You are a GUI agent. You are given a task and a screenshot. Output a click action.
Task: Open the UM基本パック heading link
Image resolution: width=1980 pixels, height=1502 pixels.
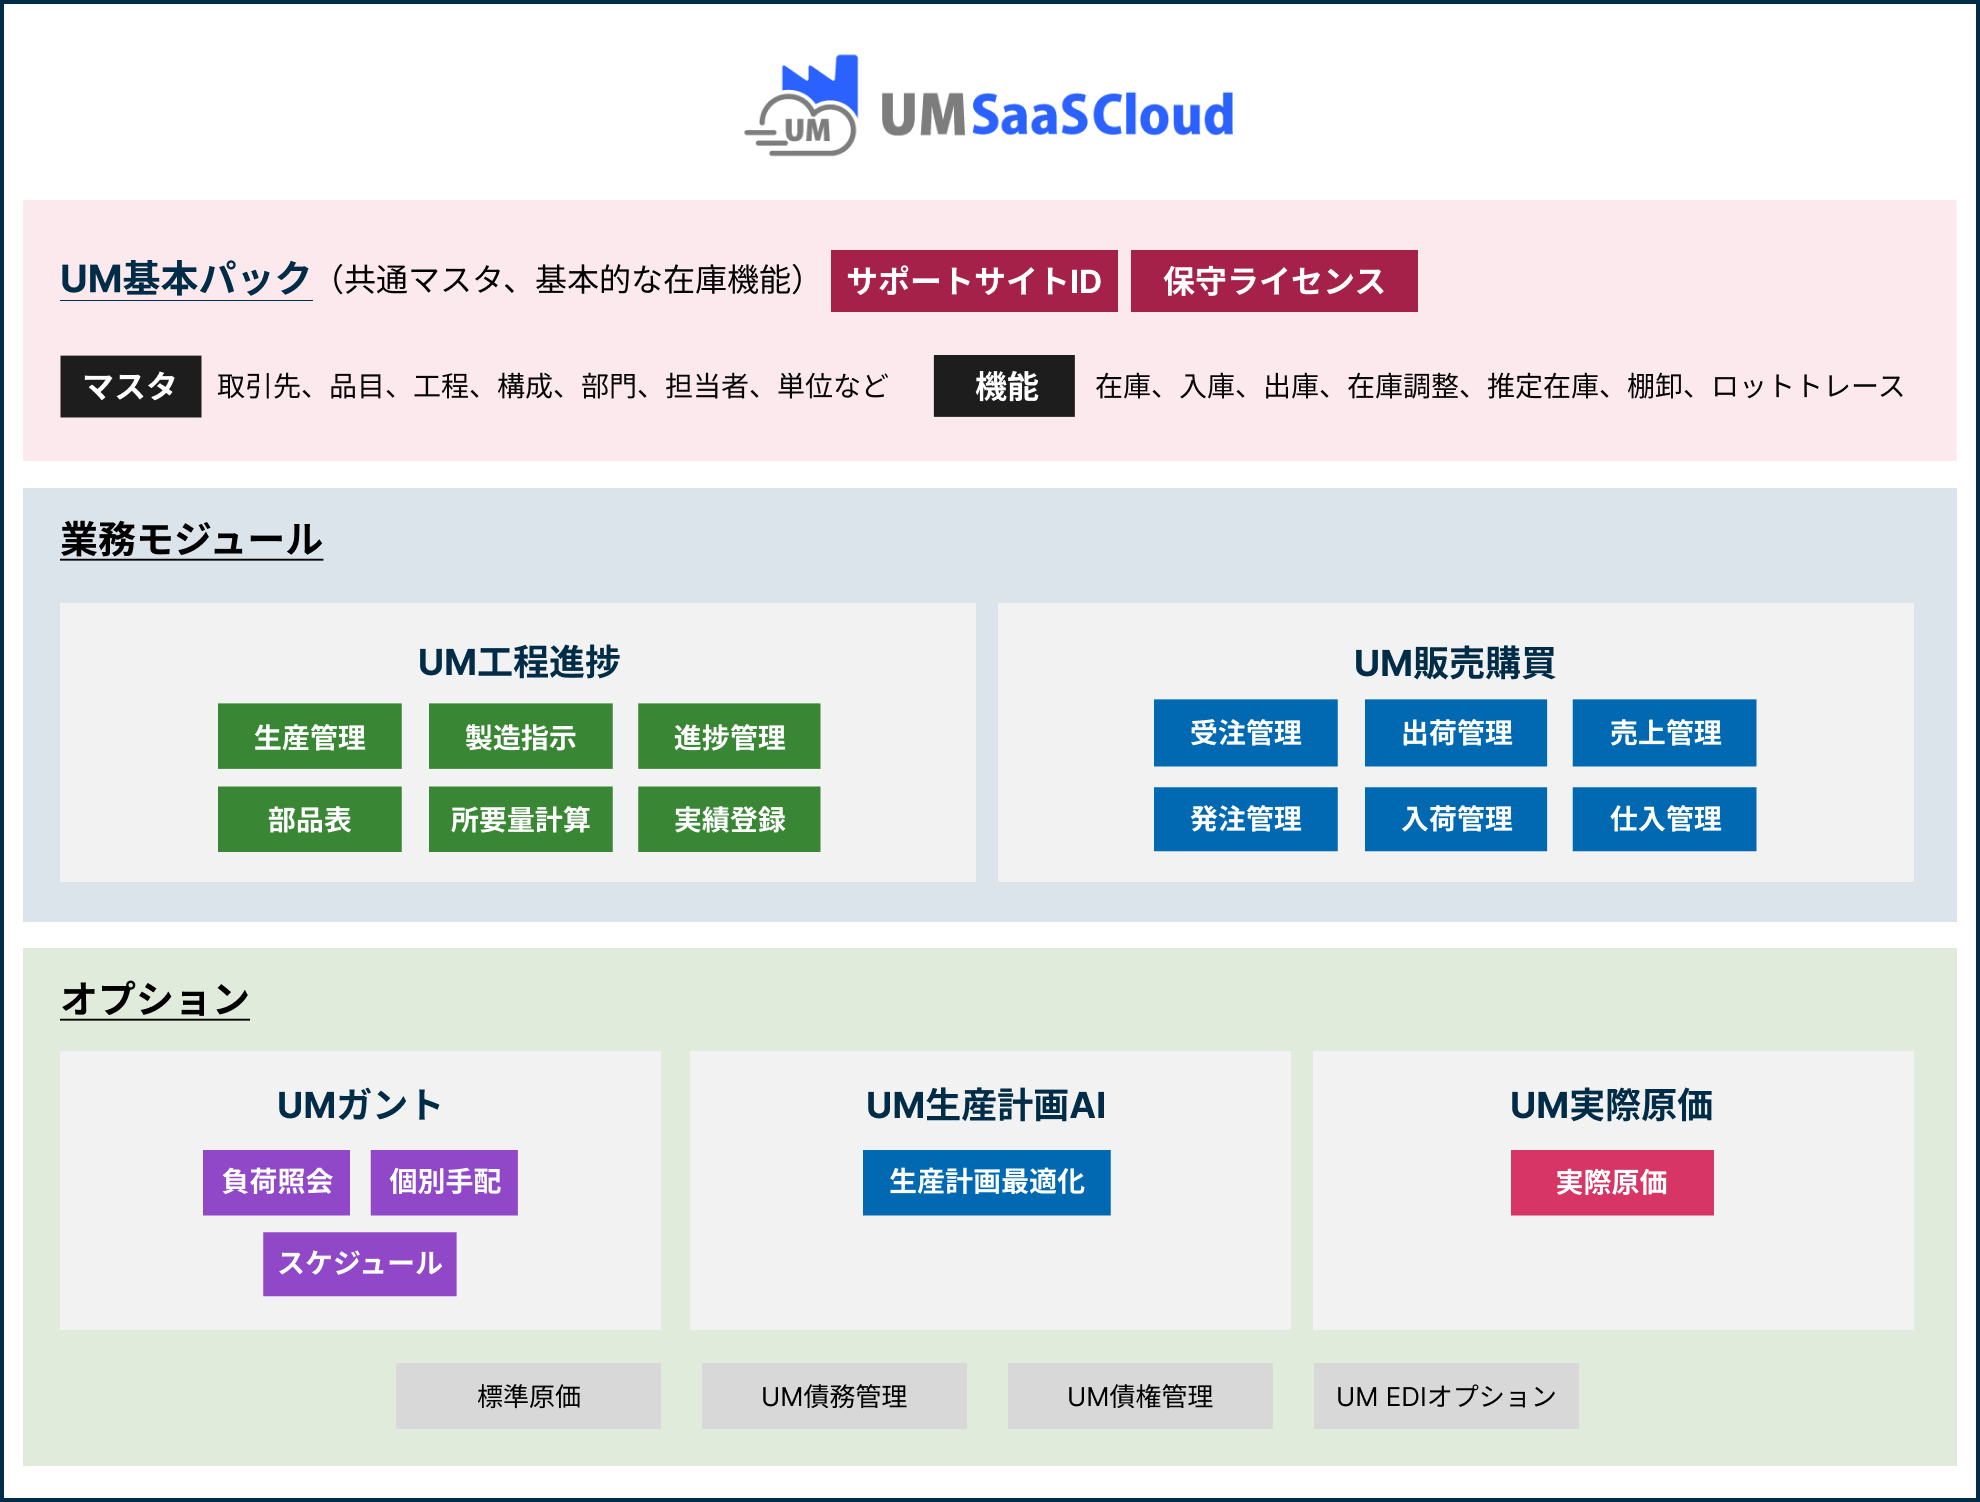tap(186, 279)
